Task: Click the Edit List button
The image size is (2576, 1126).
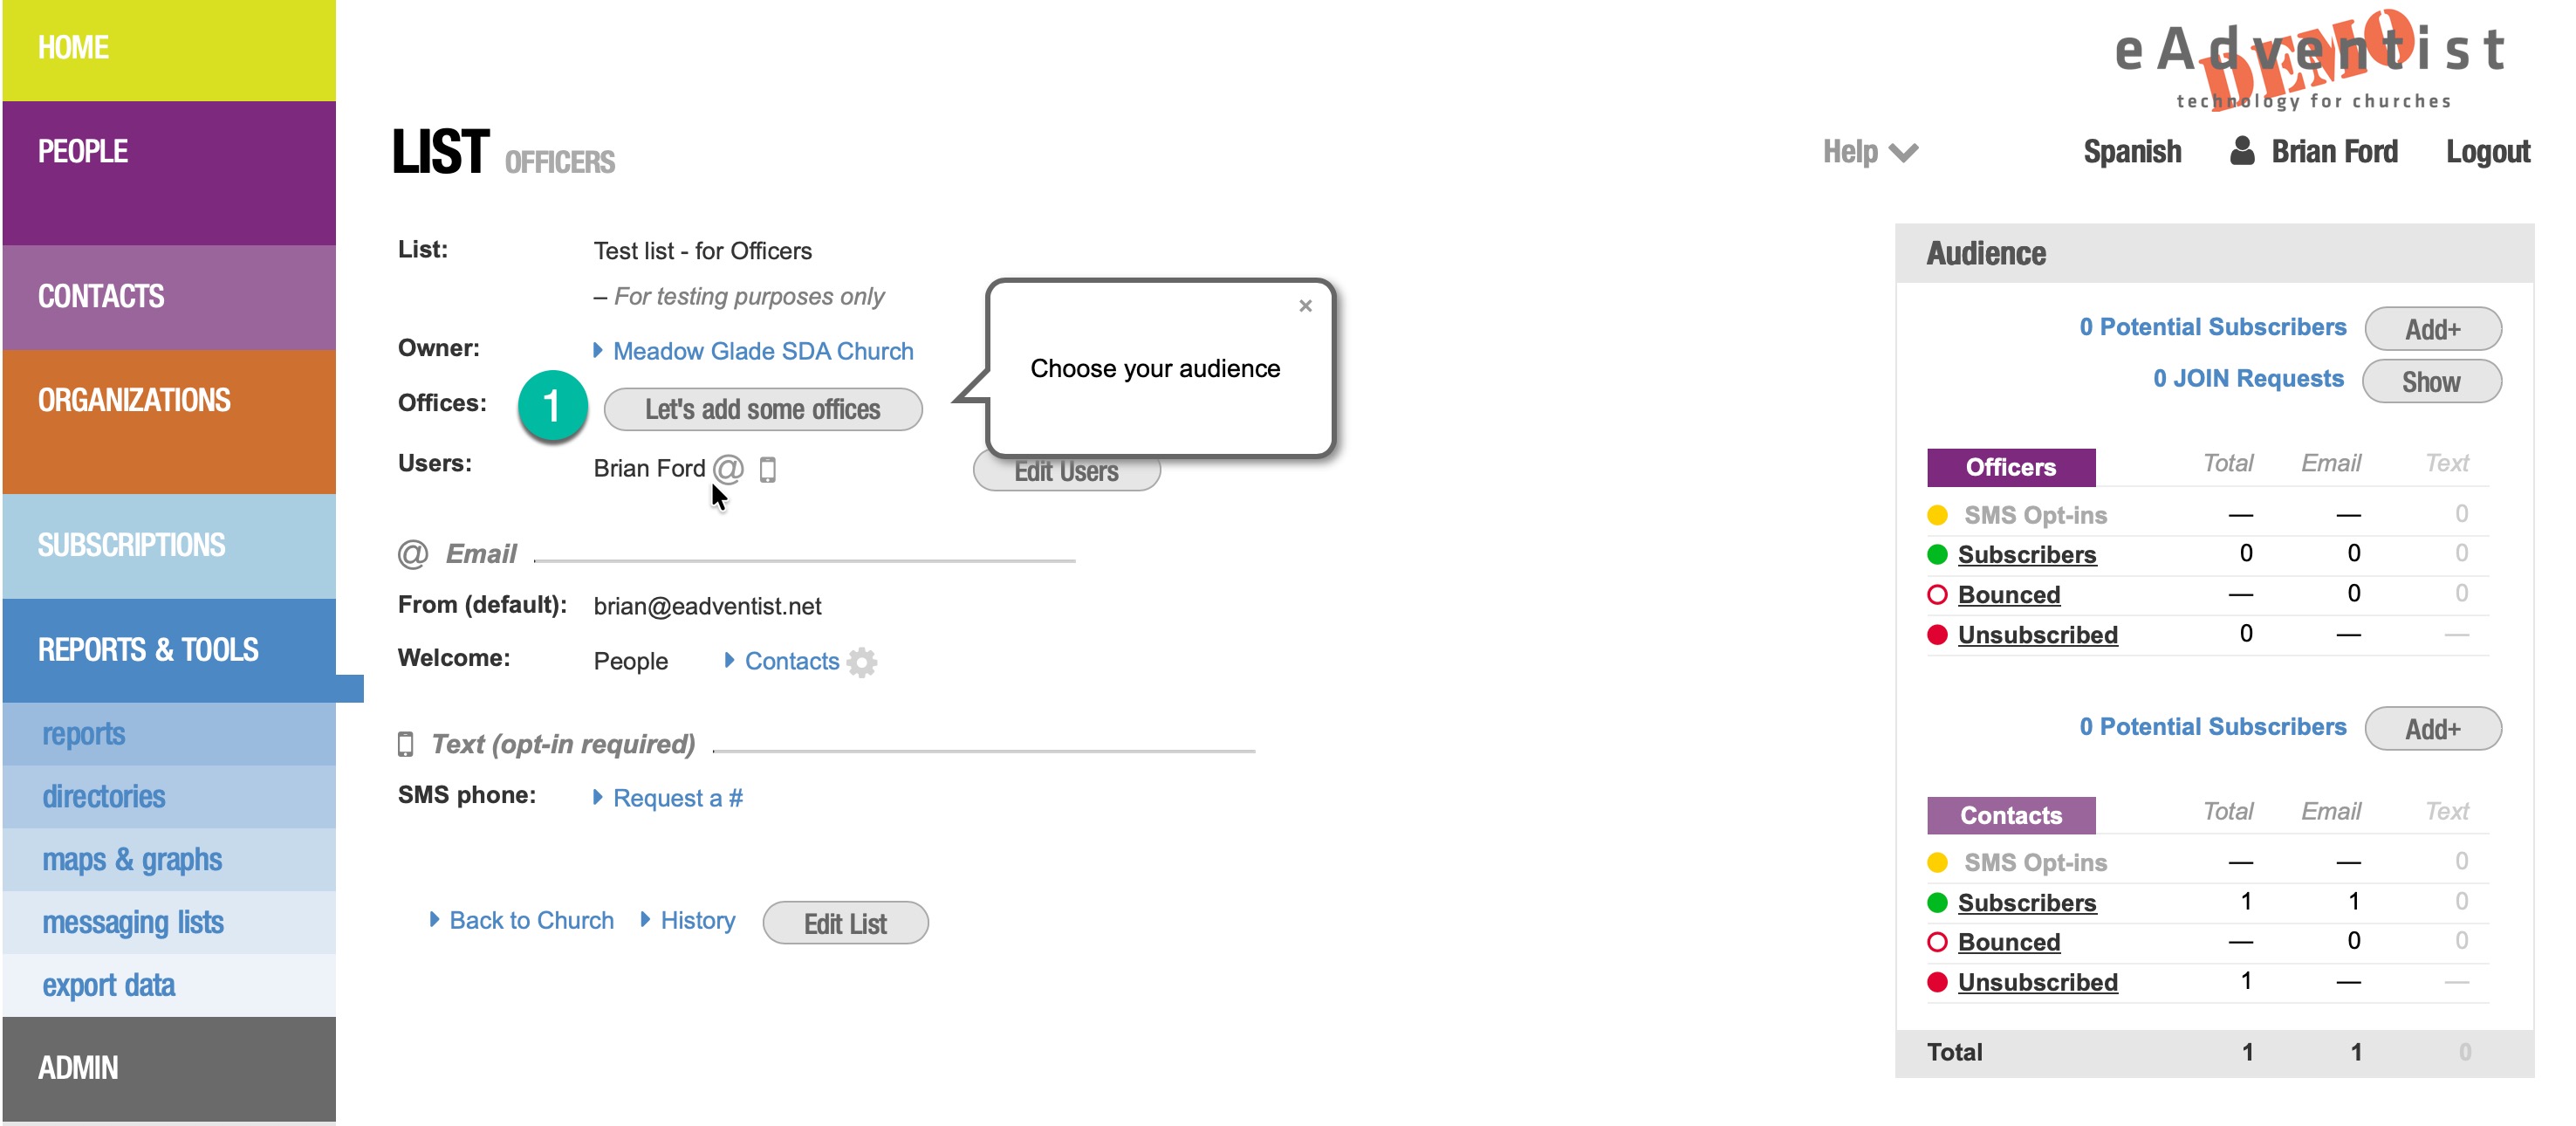Action: 844,923
